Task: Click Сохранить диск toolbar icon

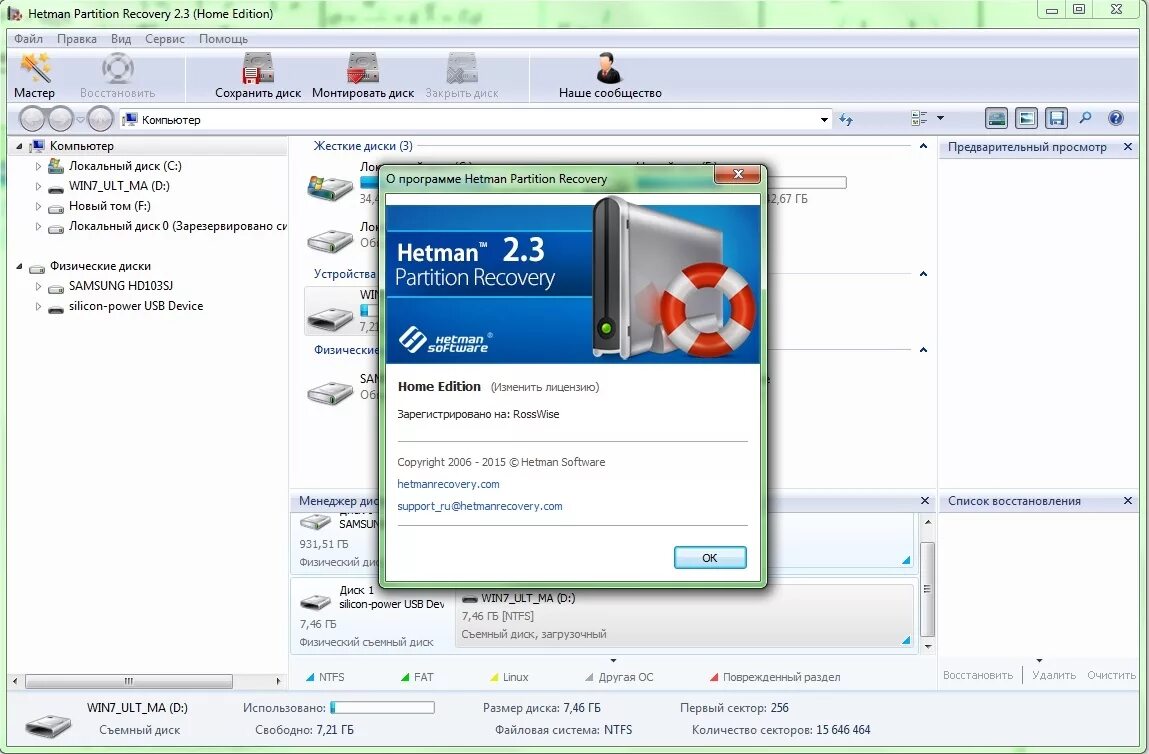Action: [258, 68]
